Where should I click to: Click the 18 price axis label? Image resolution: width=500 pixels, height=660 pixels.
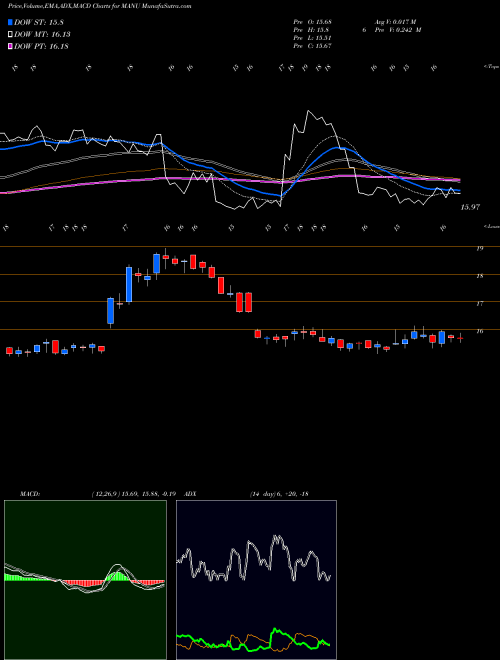coord(479,276)
